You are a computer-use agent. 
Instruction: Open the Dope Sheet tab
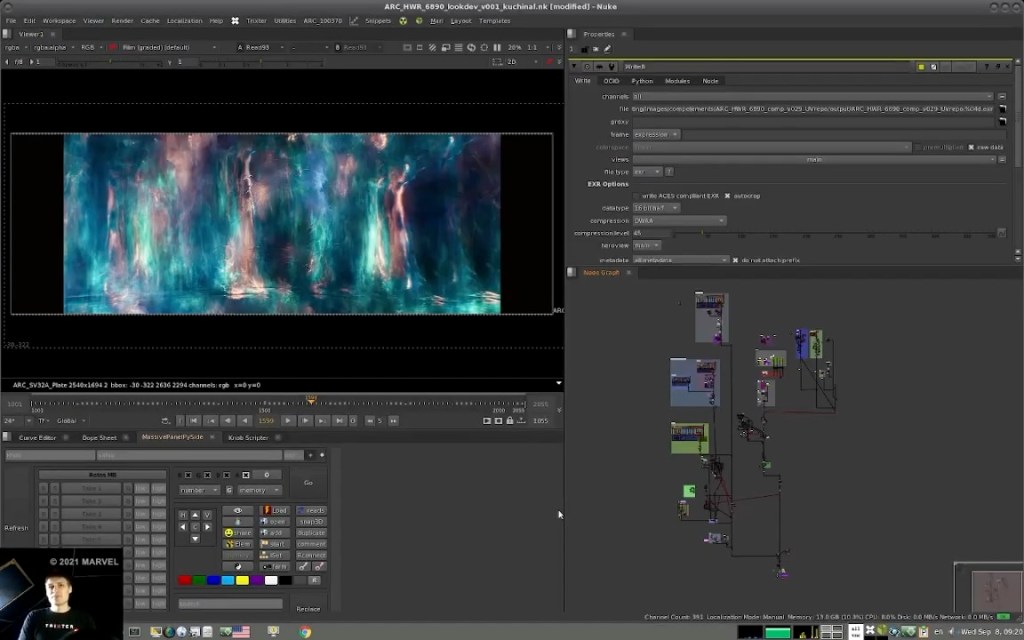point(100,437)
